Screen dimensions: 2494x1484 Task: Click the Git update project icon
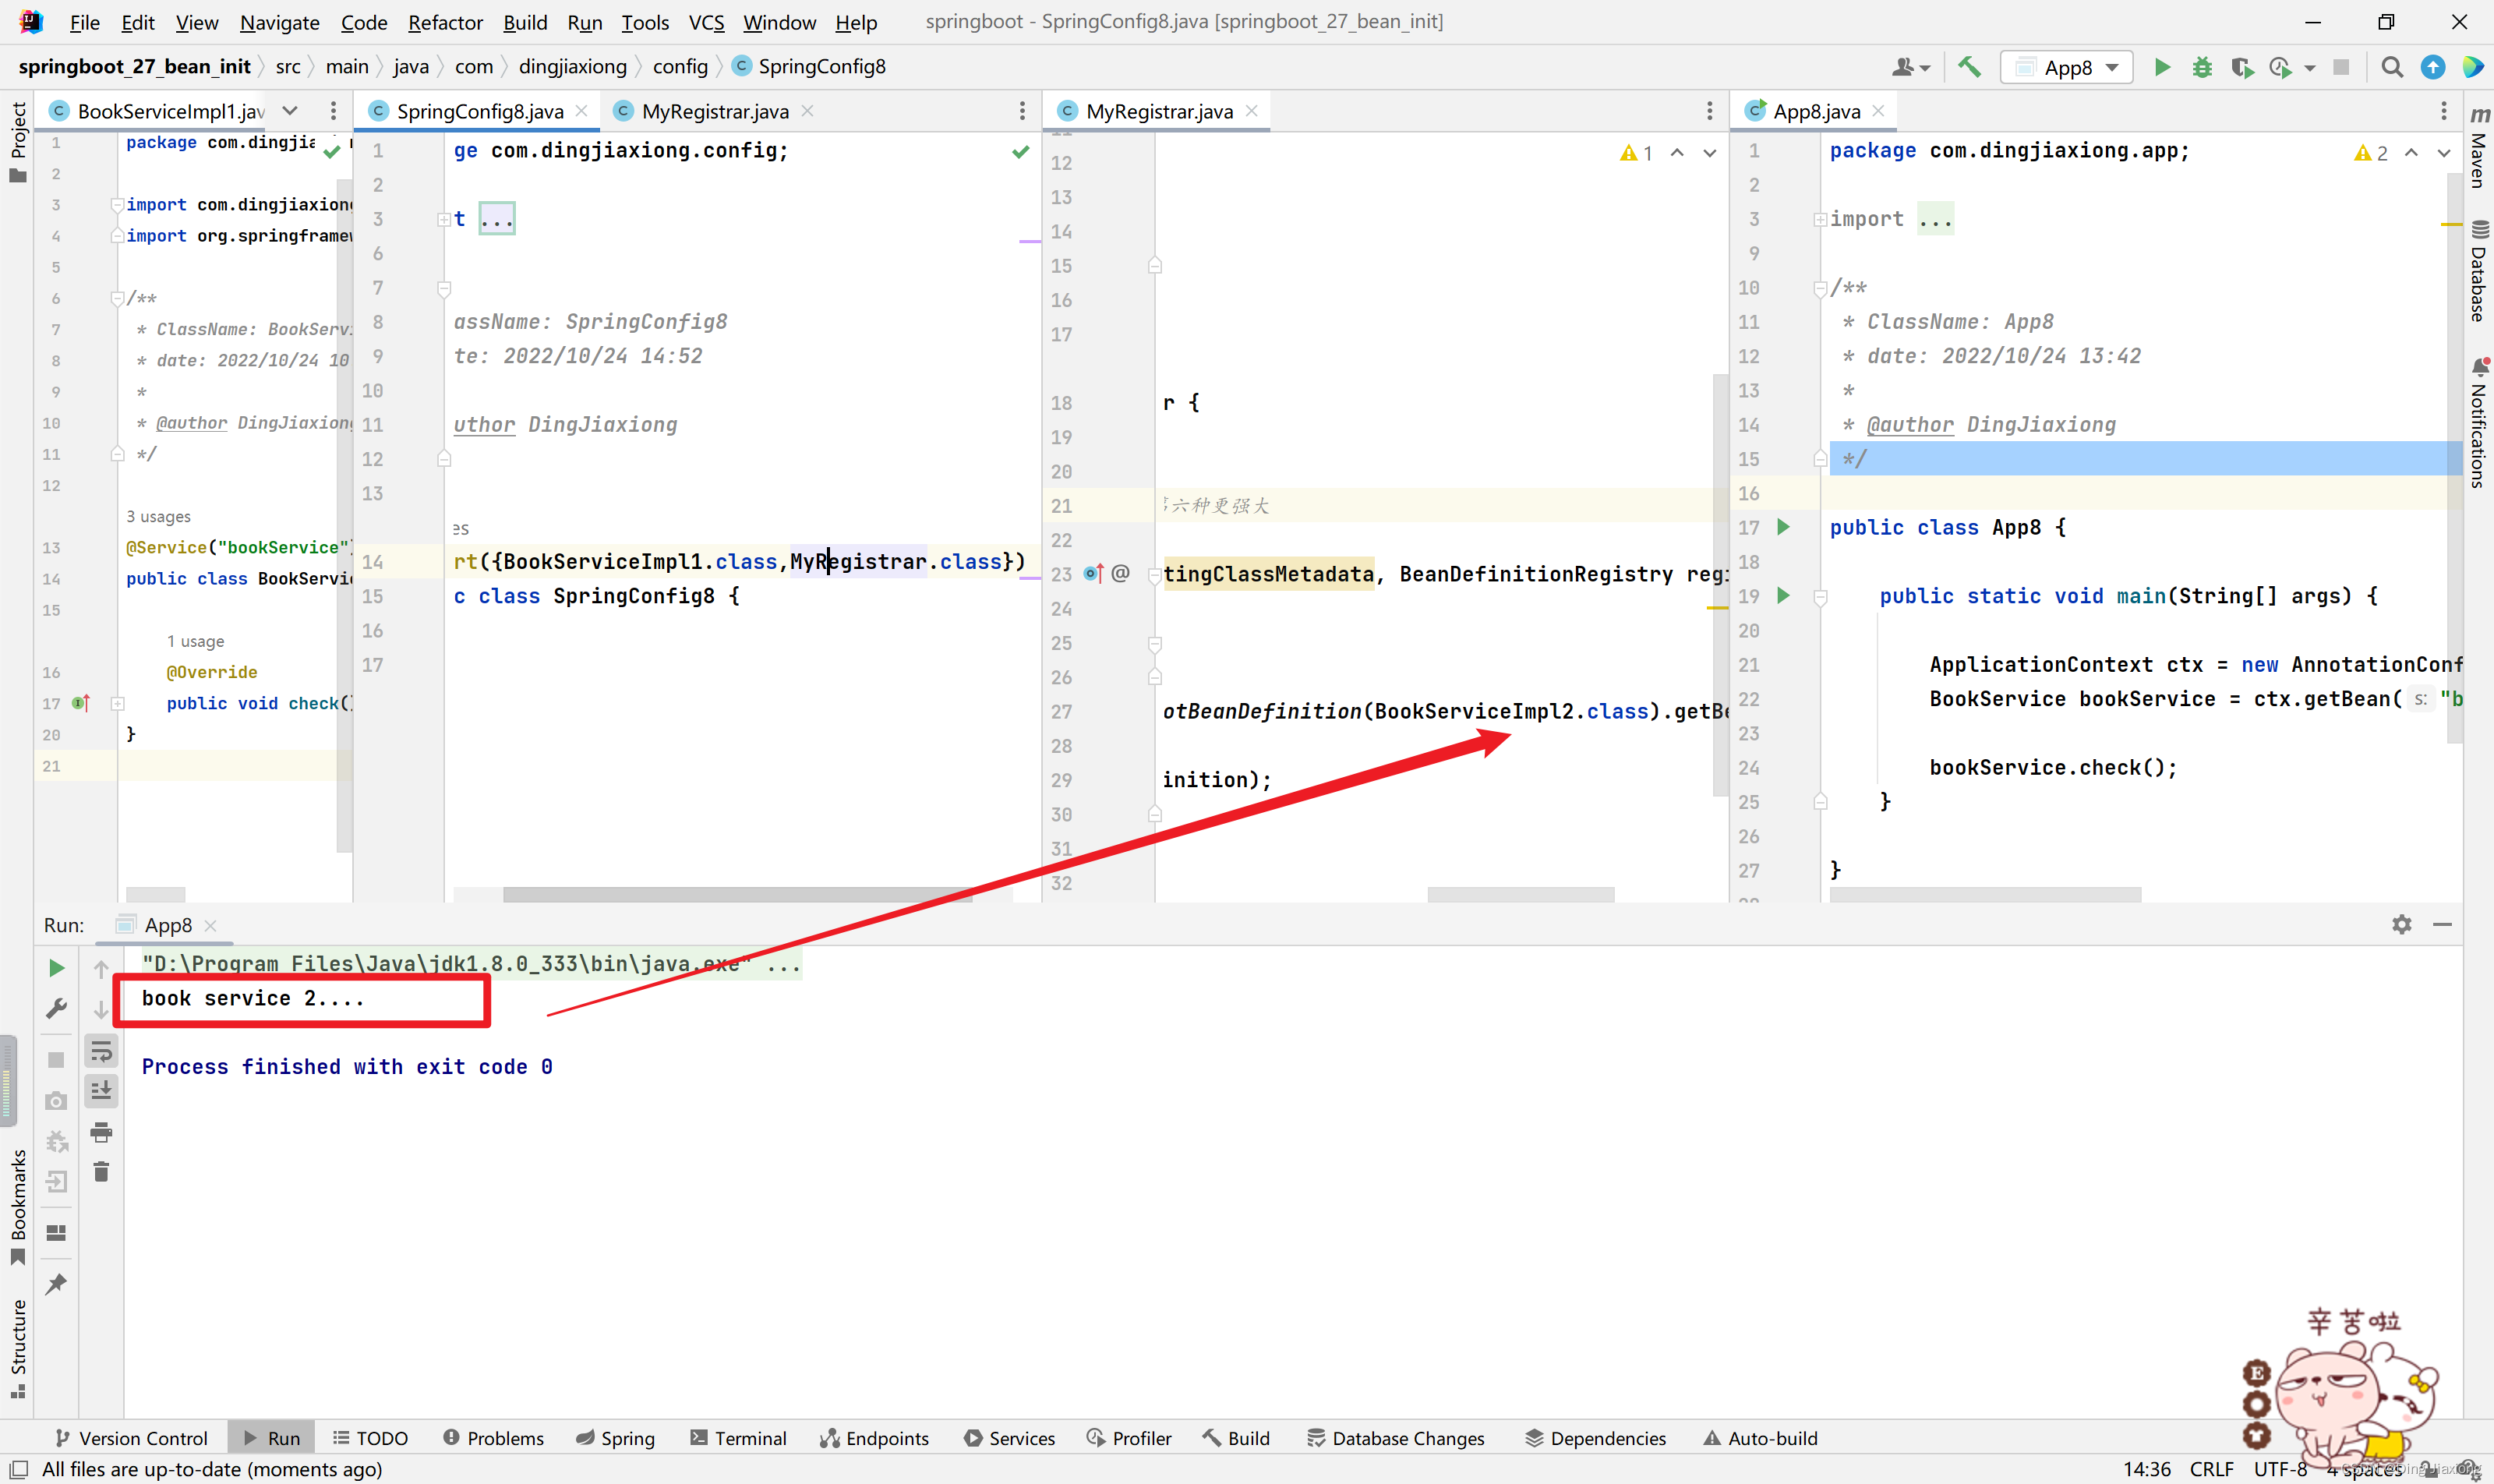pos(2436,65)
